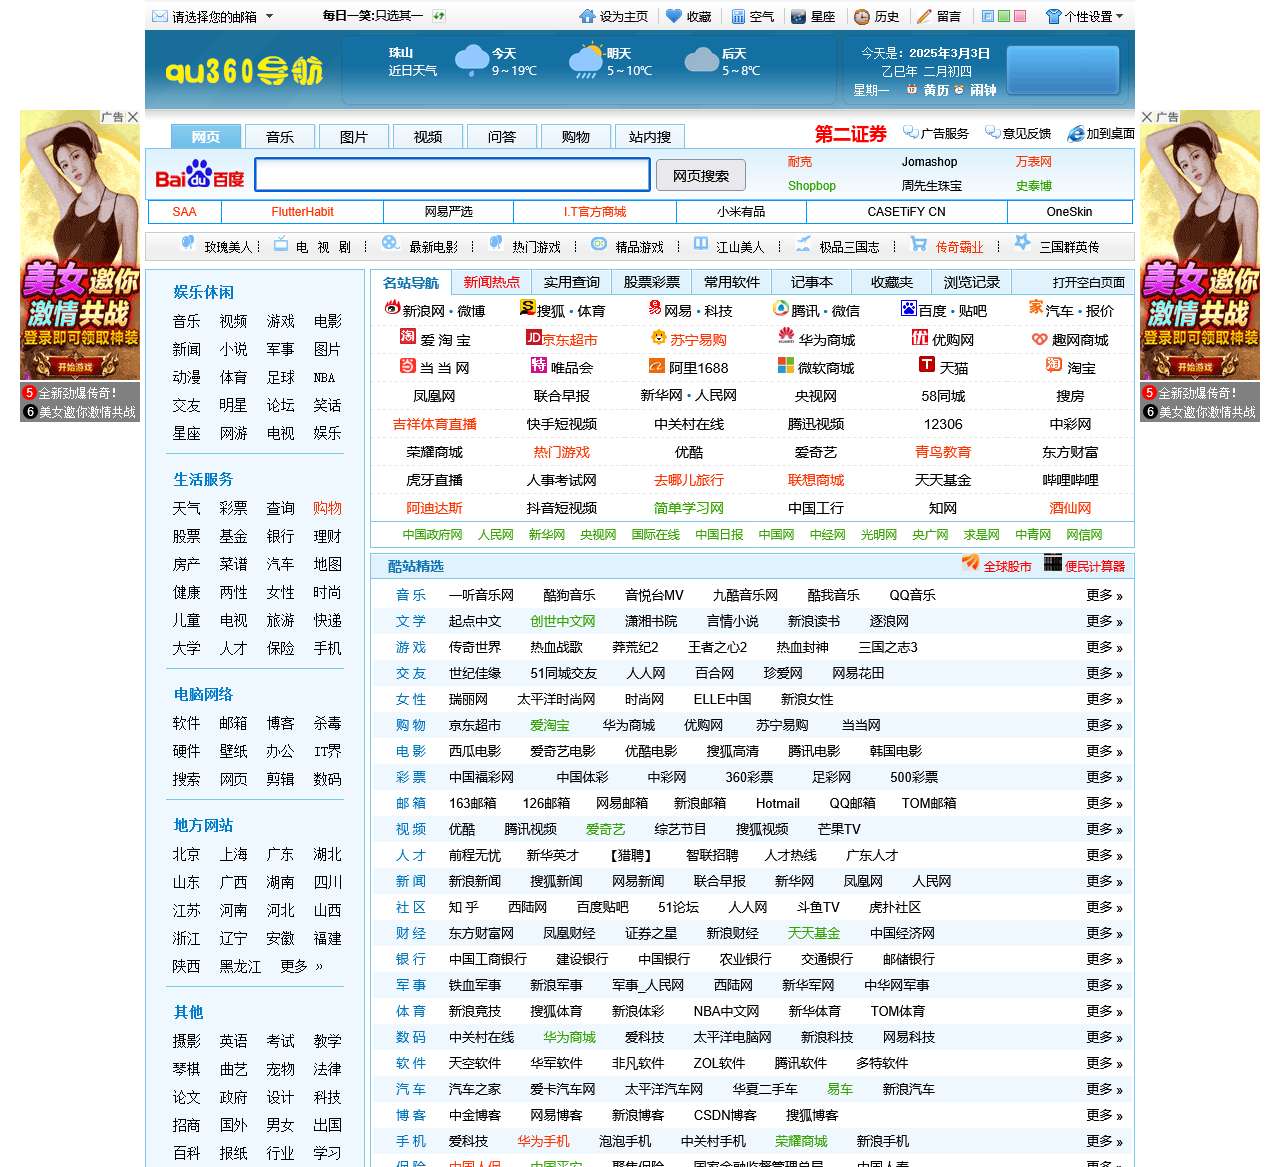Screen dimensions: 1280x1167
Task: Expand 更多 » under 地方网站
Action: (301, 966)
